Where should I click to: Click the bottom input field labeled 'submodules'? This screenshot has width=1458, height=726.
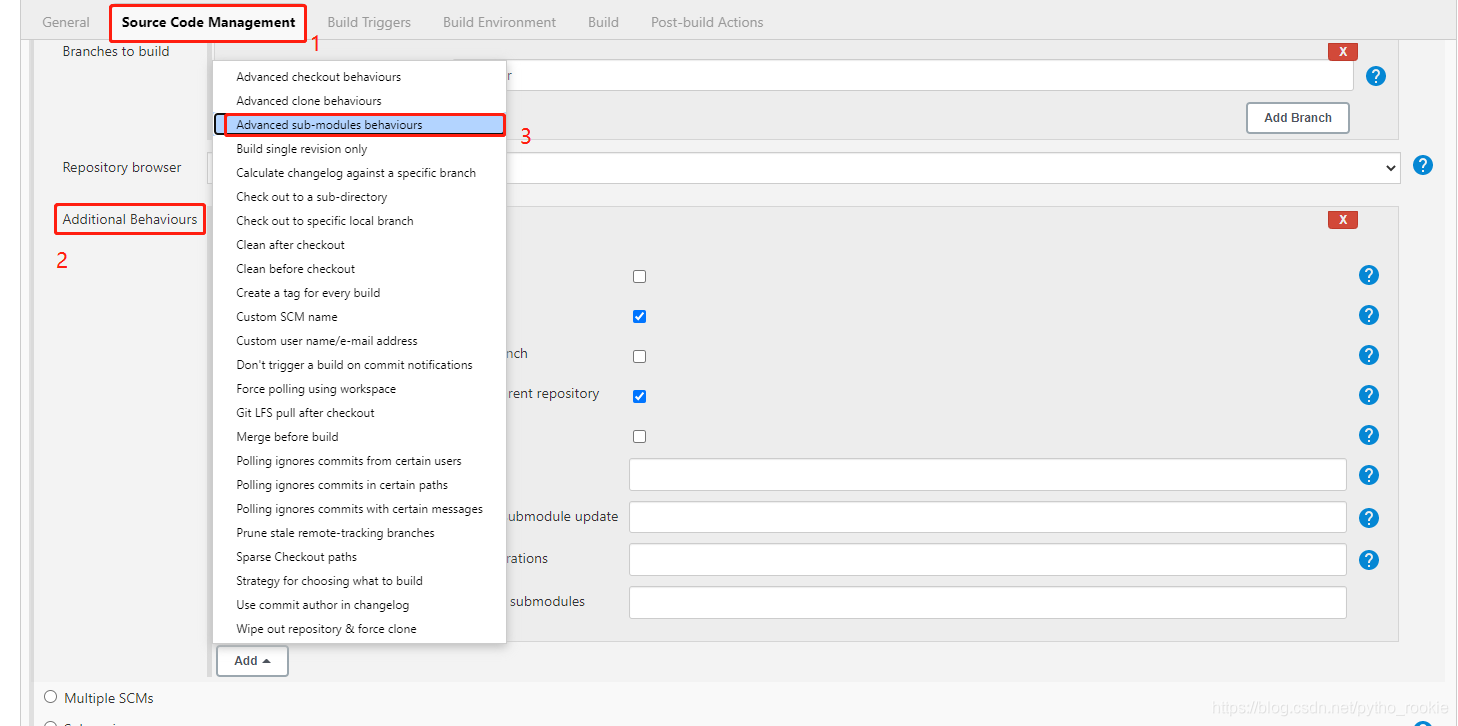pos(988,603)
